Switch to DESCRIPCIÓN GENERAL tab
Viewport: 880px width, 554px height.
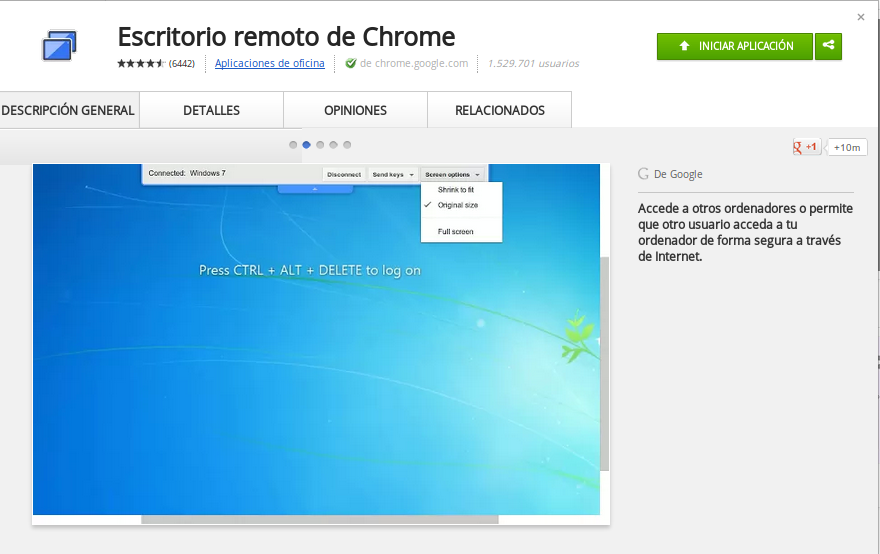click(68, 110)
